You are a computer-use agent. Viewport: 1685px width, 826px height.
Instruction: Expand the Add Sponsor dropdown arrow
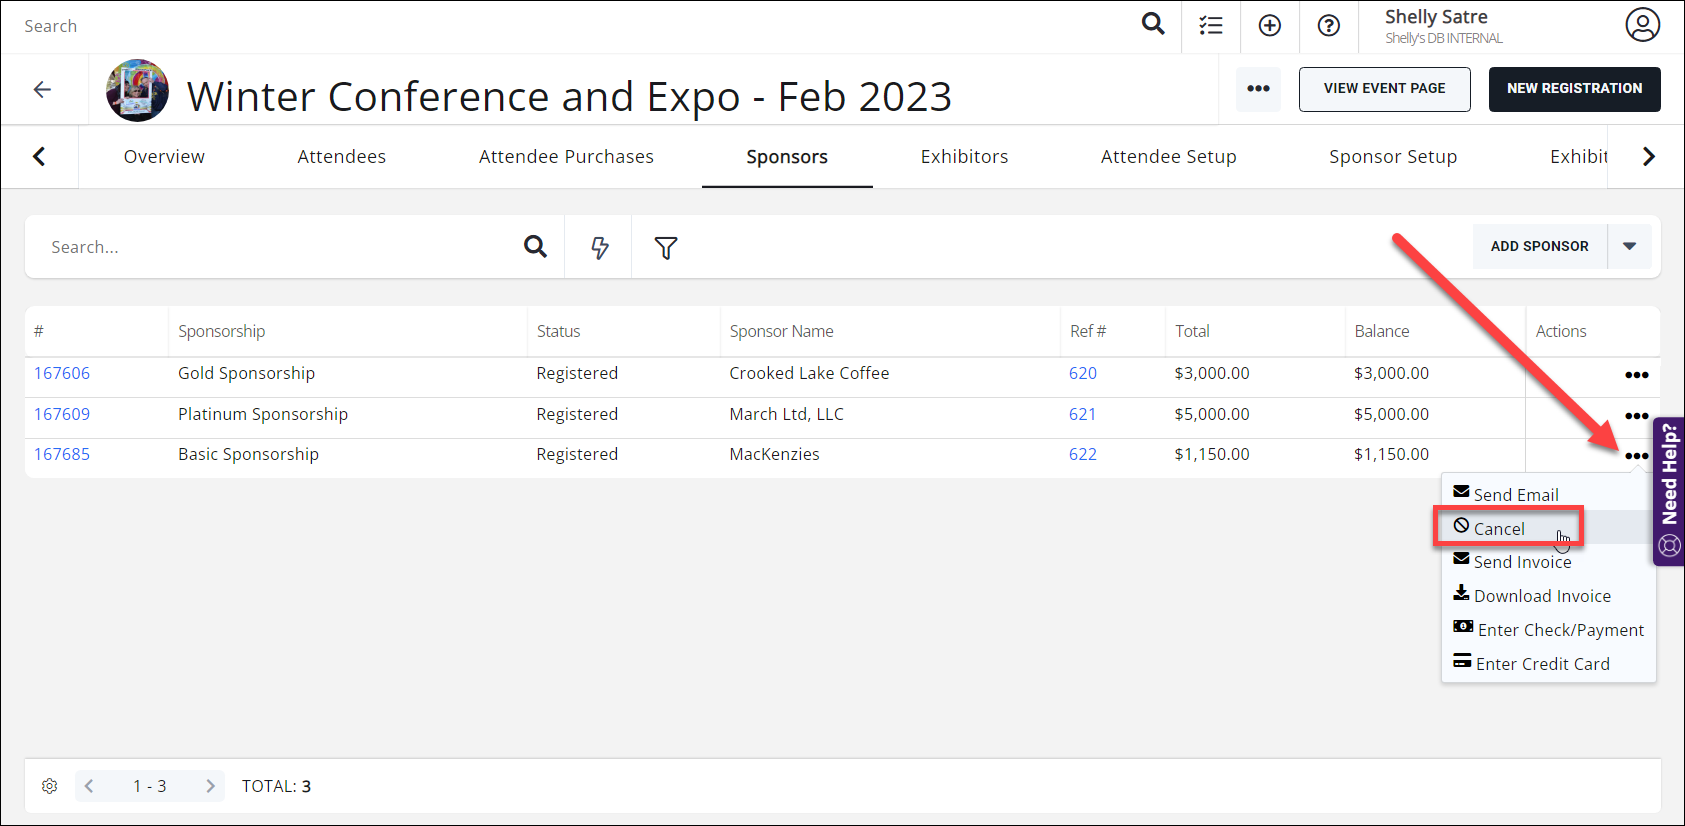[1630, 246]
